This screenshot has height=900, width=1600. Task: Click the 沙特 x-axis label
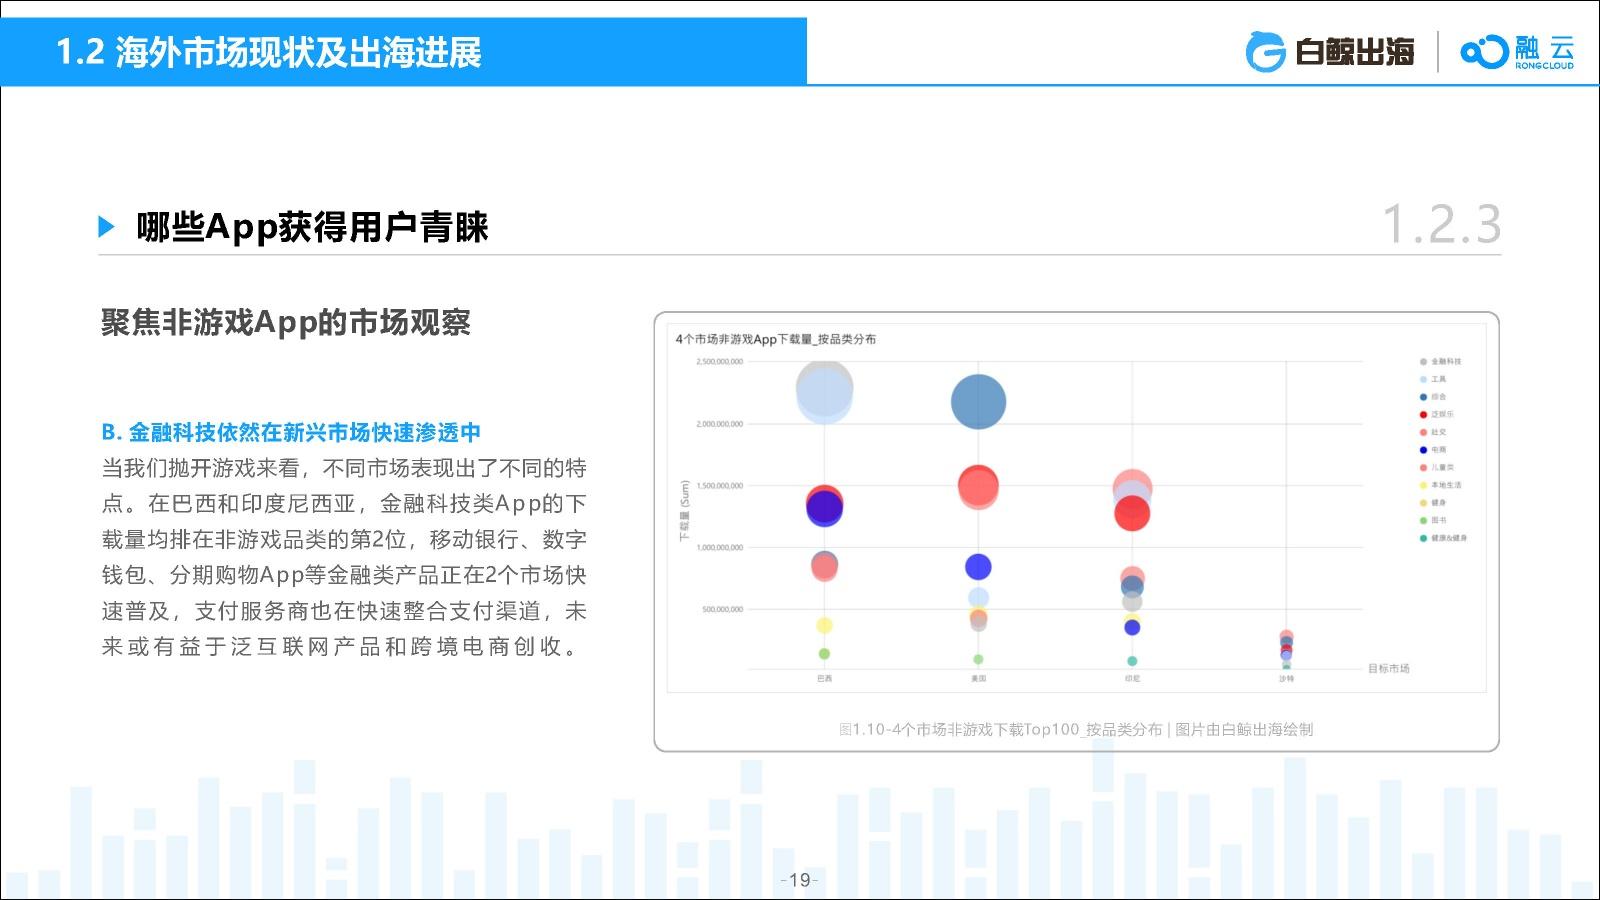click(1286, 679)
